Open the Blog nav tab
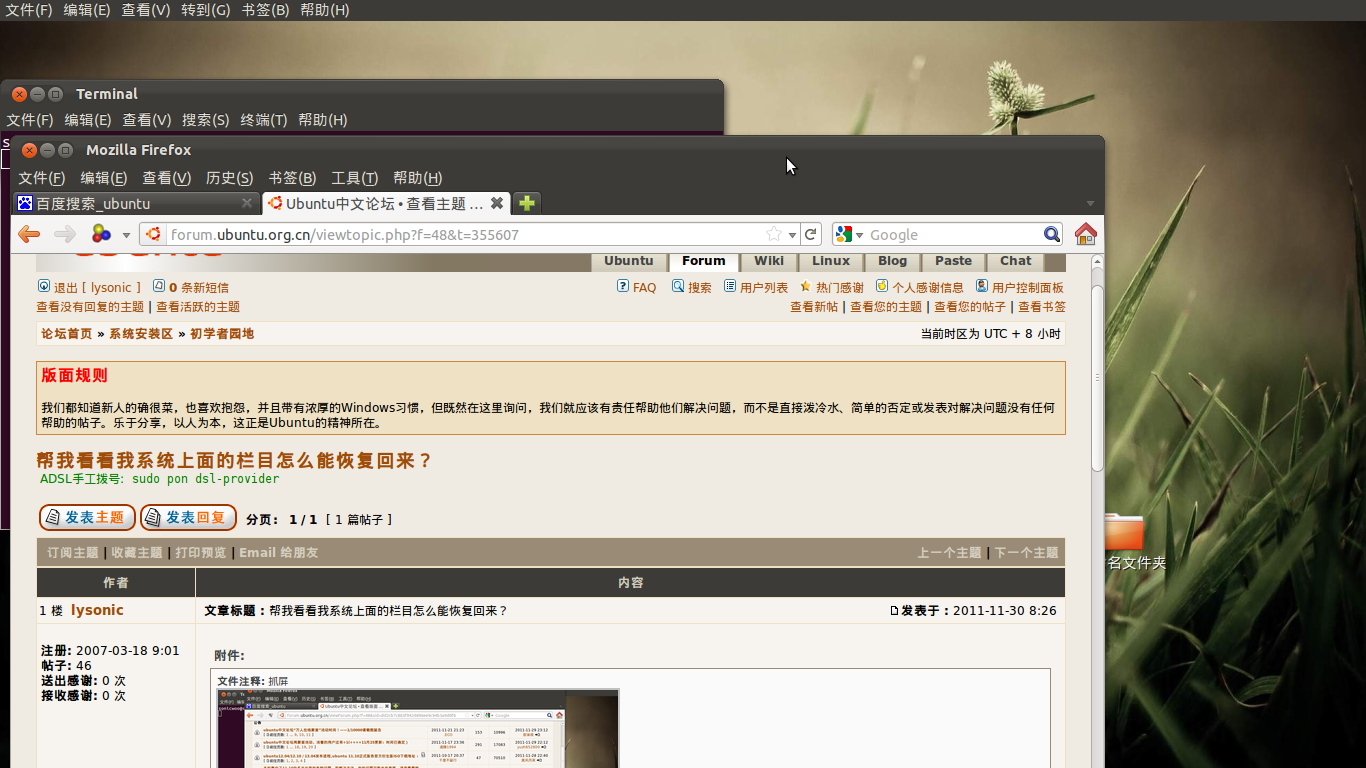Screen dimensions: 1366x768 (x=893, y=261)
